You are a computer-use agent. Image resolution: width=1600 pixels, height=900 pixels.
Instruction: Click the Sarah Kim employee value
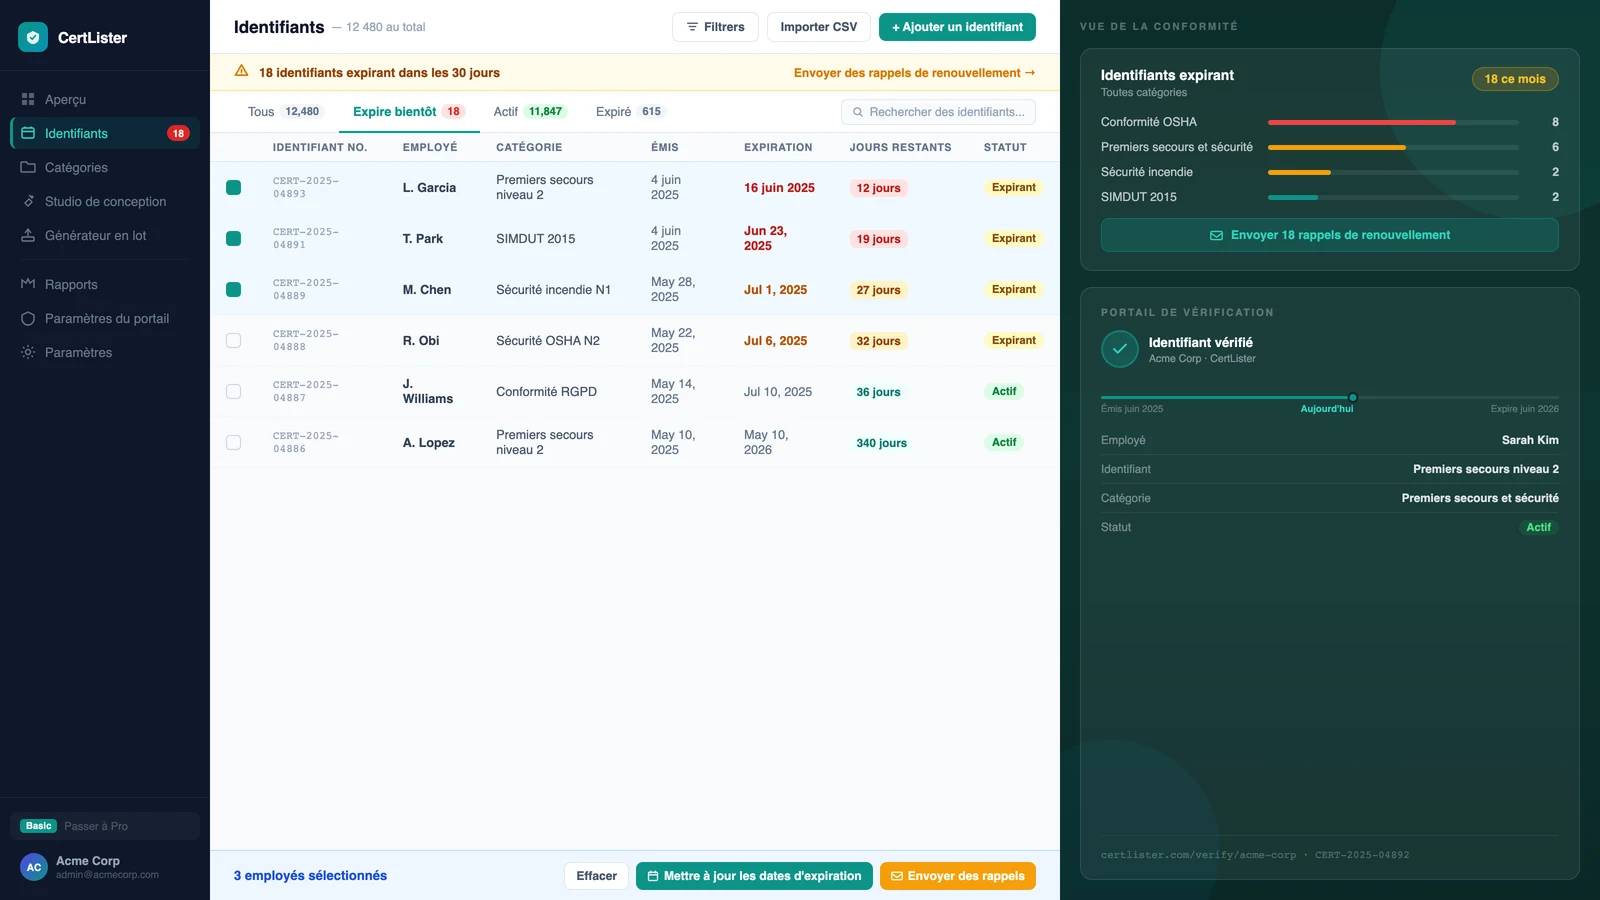point(1530,440)
